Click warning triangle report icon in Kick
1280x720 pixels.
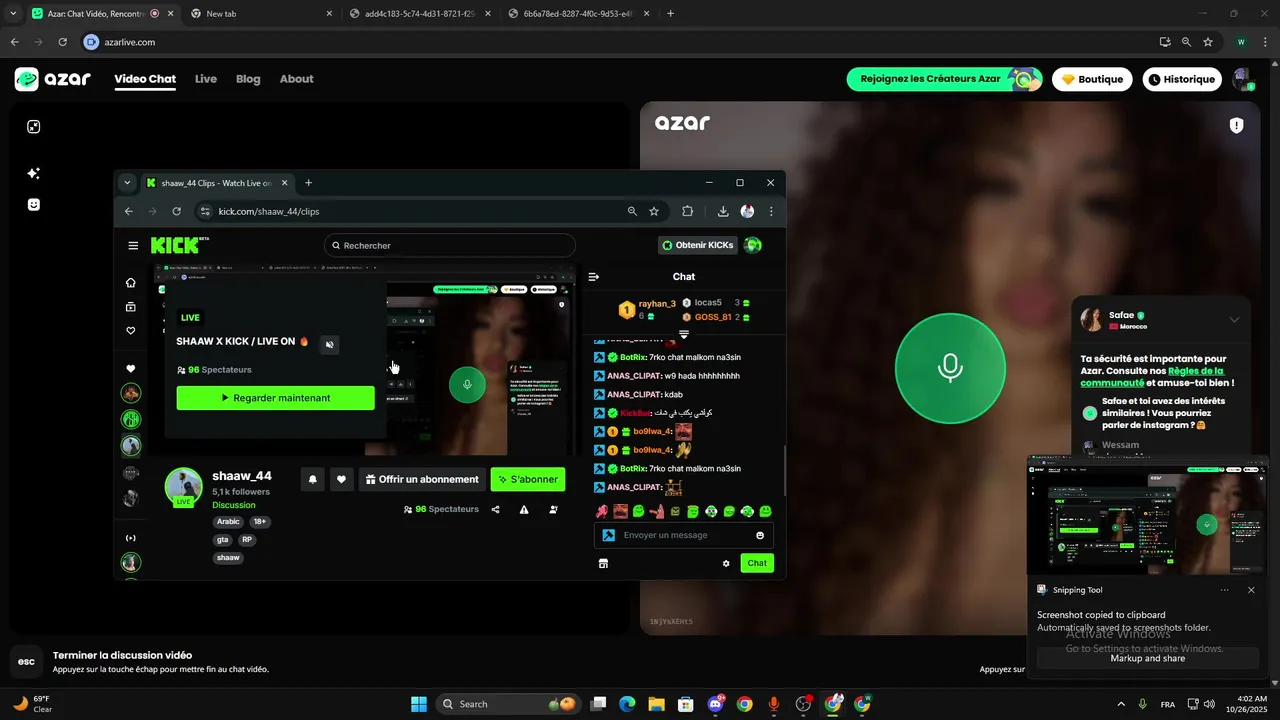[524, 509]
